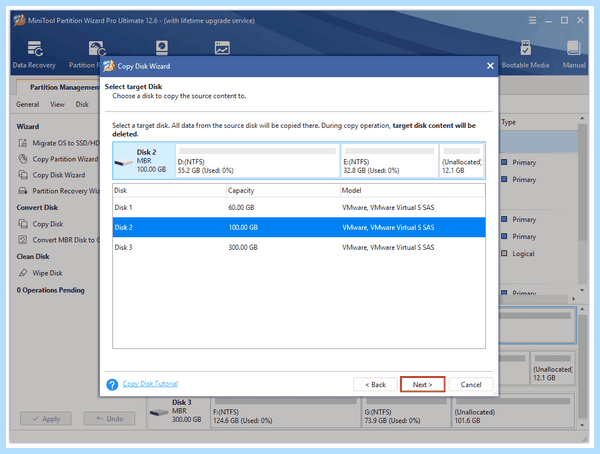
Task: Open the Copy Disk Tutorial link
Action: 150,384
